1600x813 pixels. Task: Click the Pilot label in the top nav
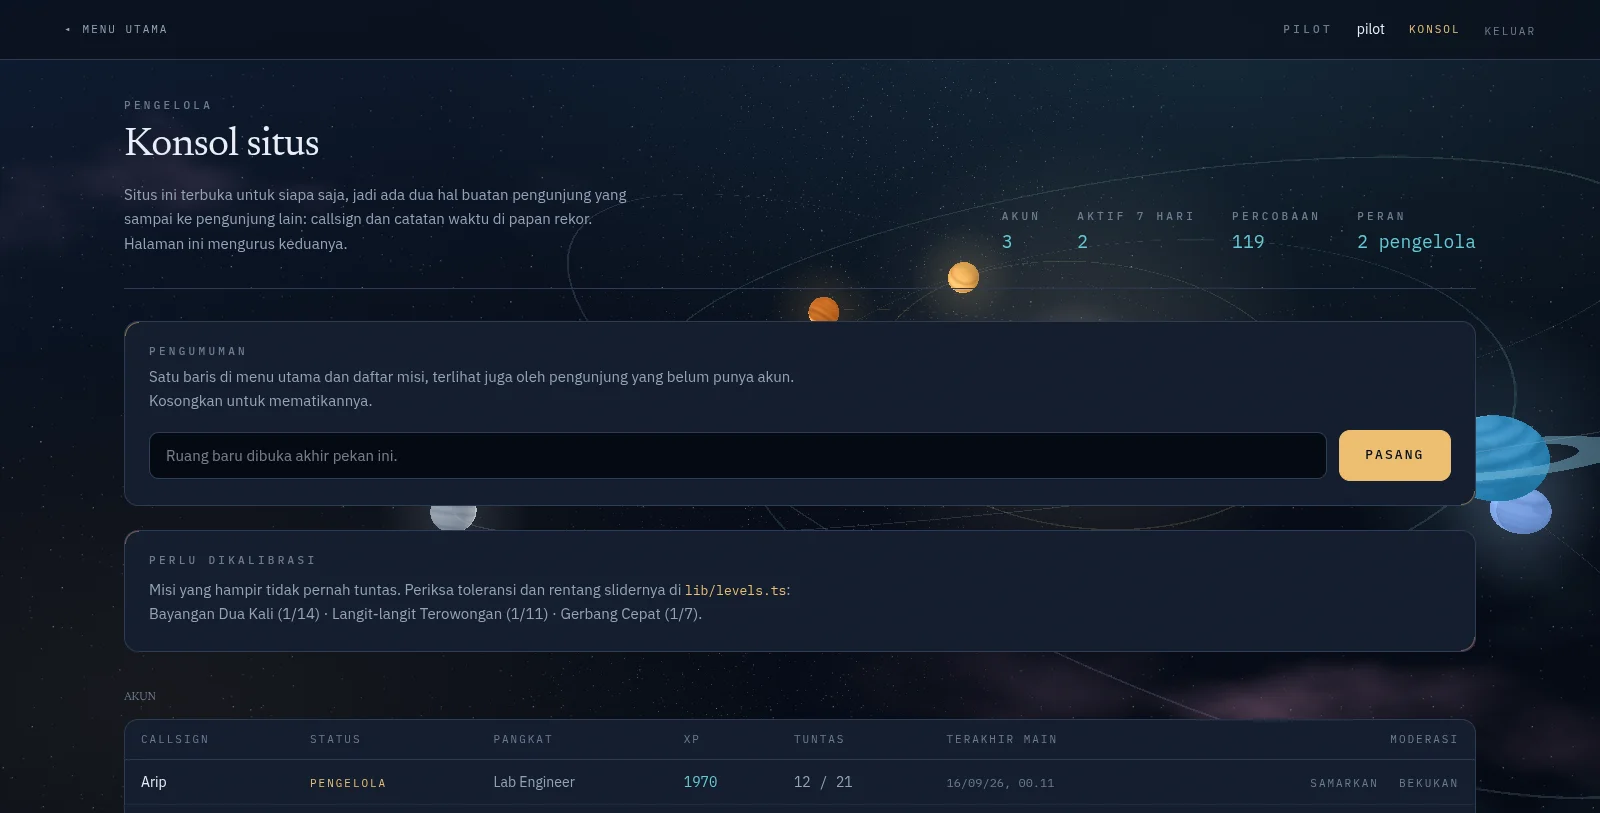(x=1307, y=29)
